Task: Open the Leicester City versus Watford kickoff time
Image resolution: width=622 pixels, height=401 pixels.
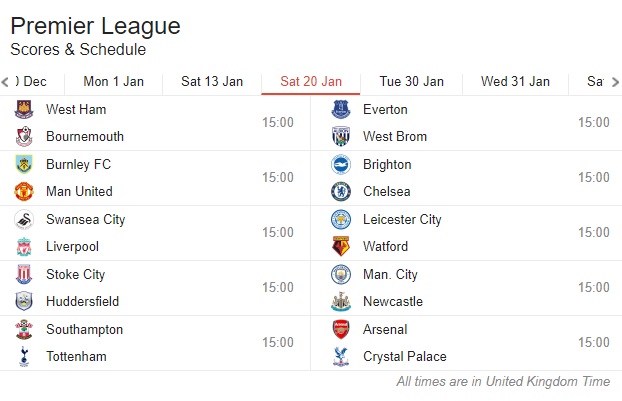Action: [x=593, y=232]
